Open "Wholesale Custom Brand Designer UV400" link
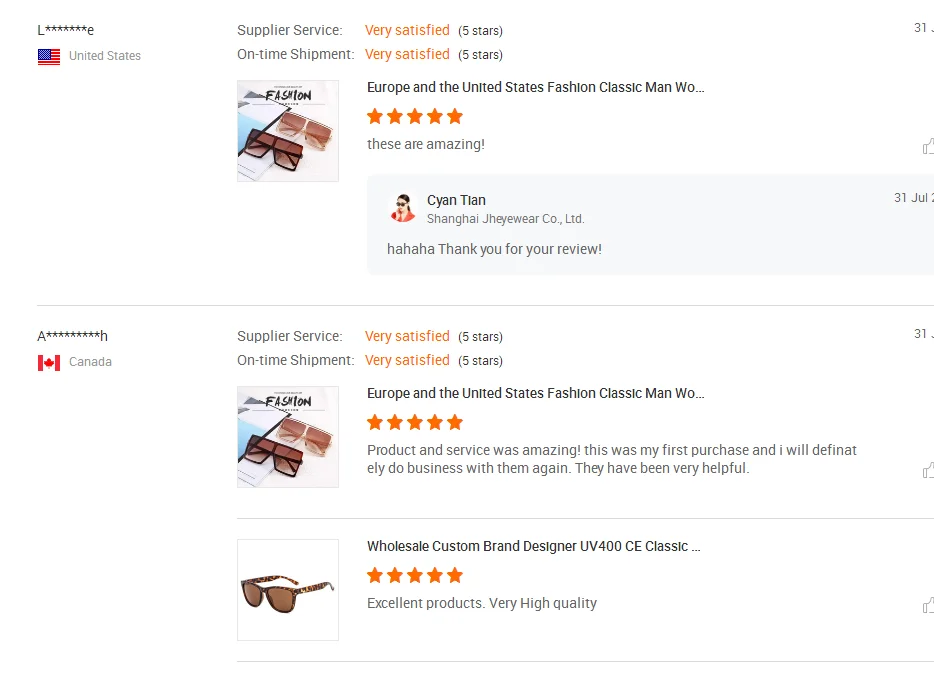Viewport: 934px width, 680px height. 533,546
